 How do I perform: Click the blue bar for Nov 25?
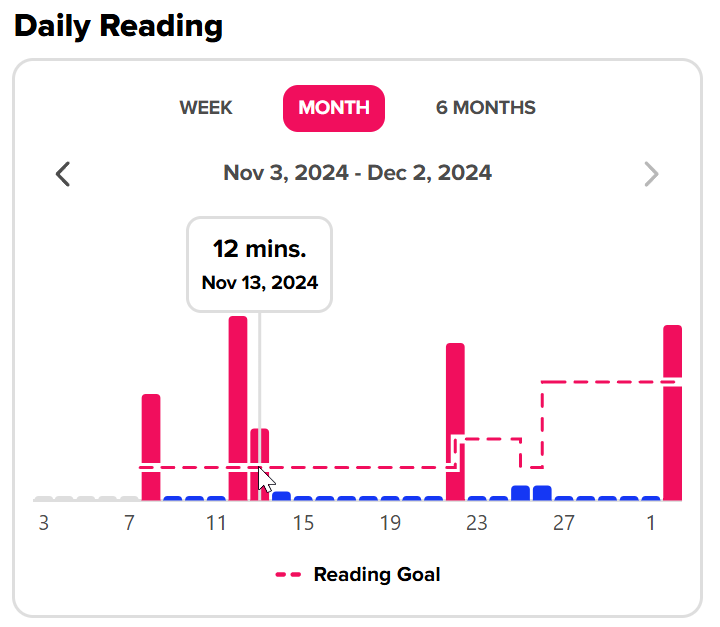tap(520, 493)
